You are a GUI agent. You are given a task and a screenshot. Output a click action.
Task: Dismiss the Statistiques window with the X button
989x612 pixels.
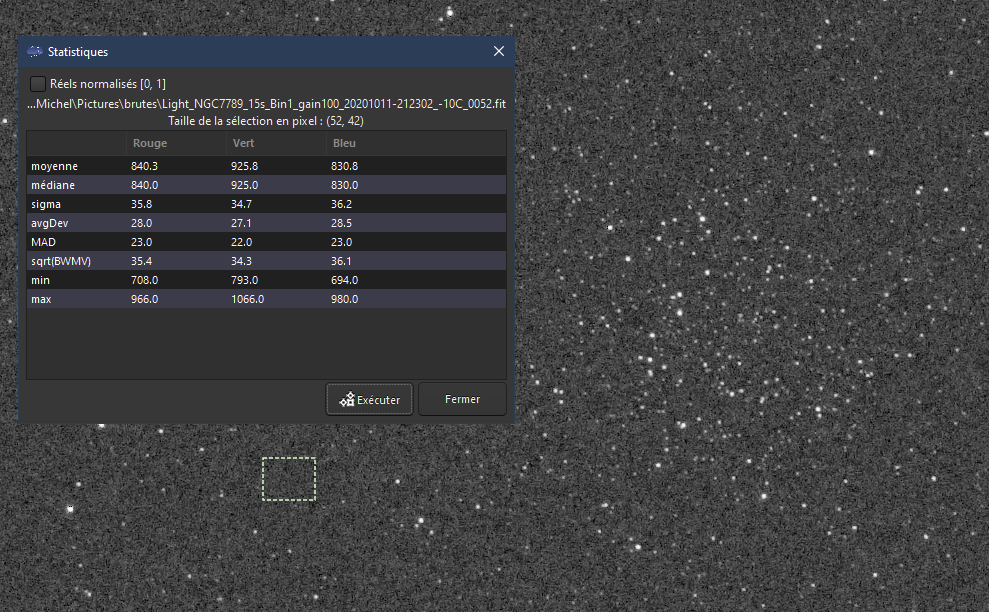point(498,51)
